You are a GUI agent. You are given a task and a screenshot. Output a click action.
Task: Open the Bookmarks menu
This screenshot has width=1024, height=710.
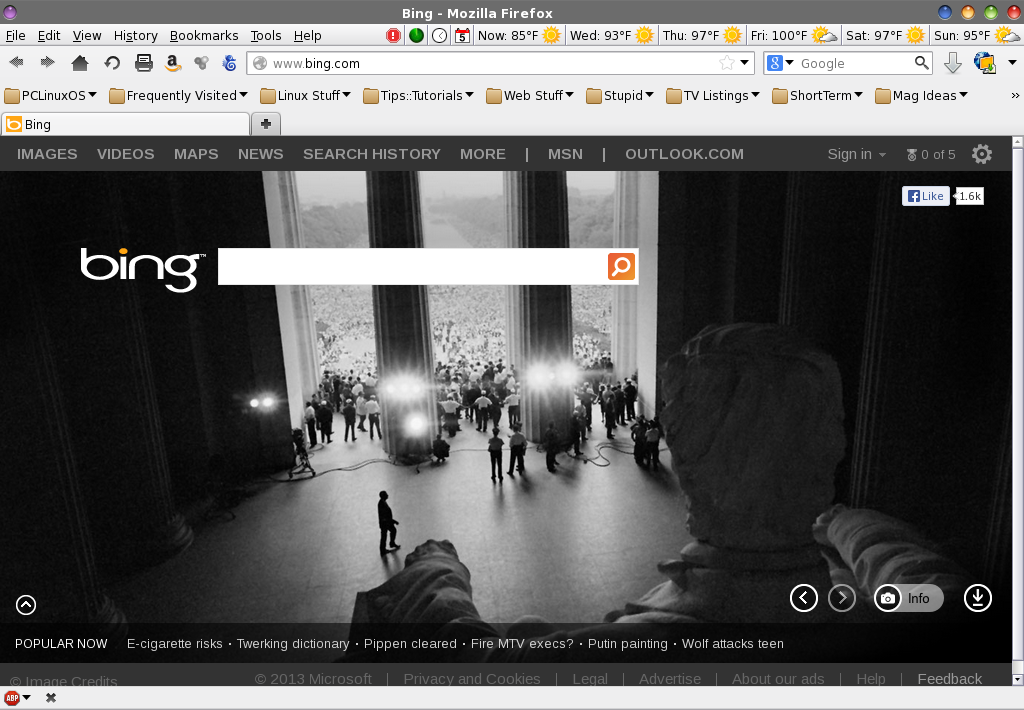tap(203, 35)
